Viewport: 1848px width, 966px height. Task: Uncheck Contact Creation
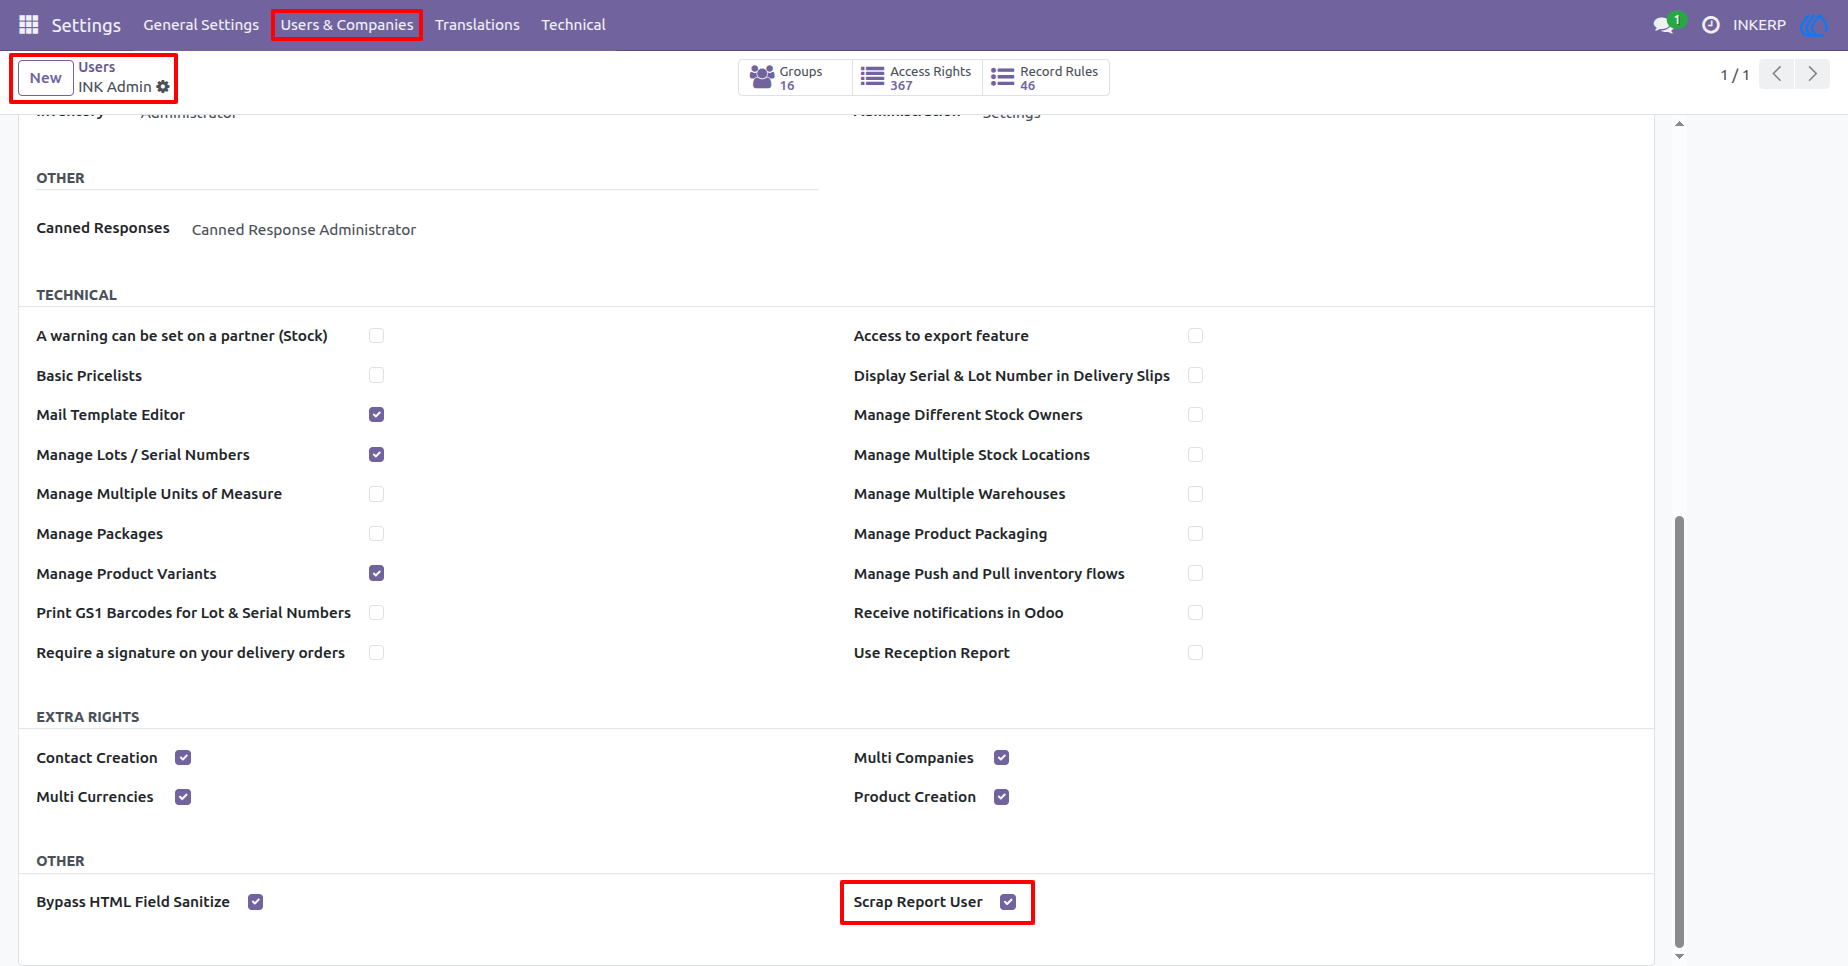(183, 758)
